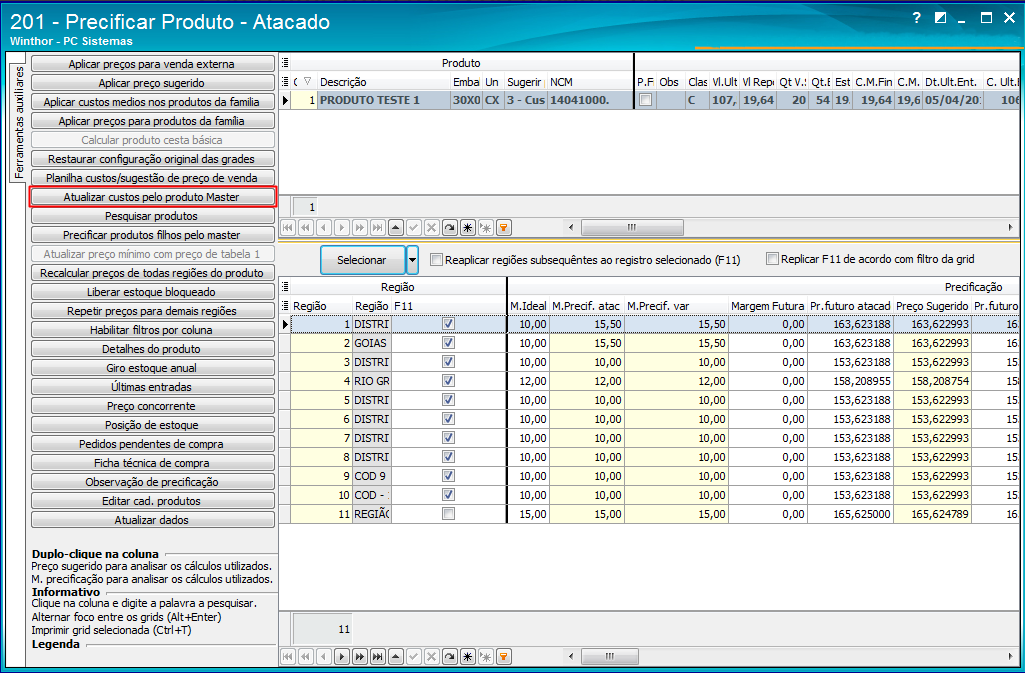
Task: Click refresh arrow icon in region grid toolbar
Action: tap(449, 656)
